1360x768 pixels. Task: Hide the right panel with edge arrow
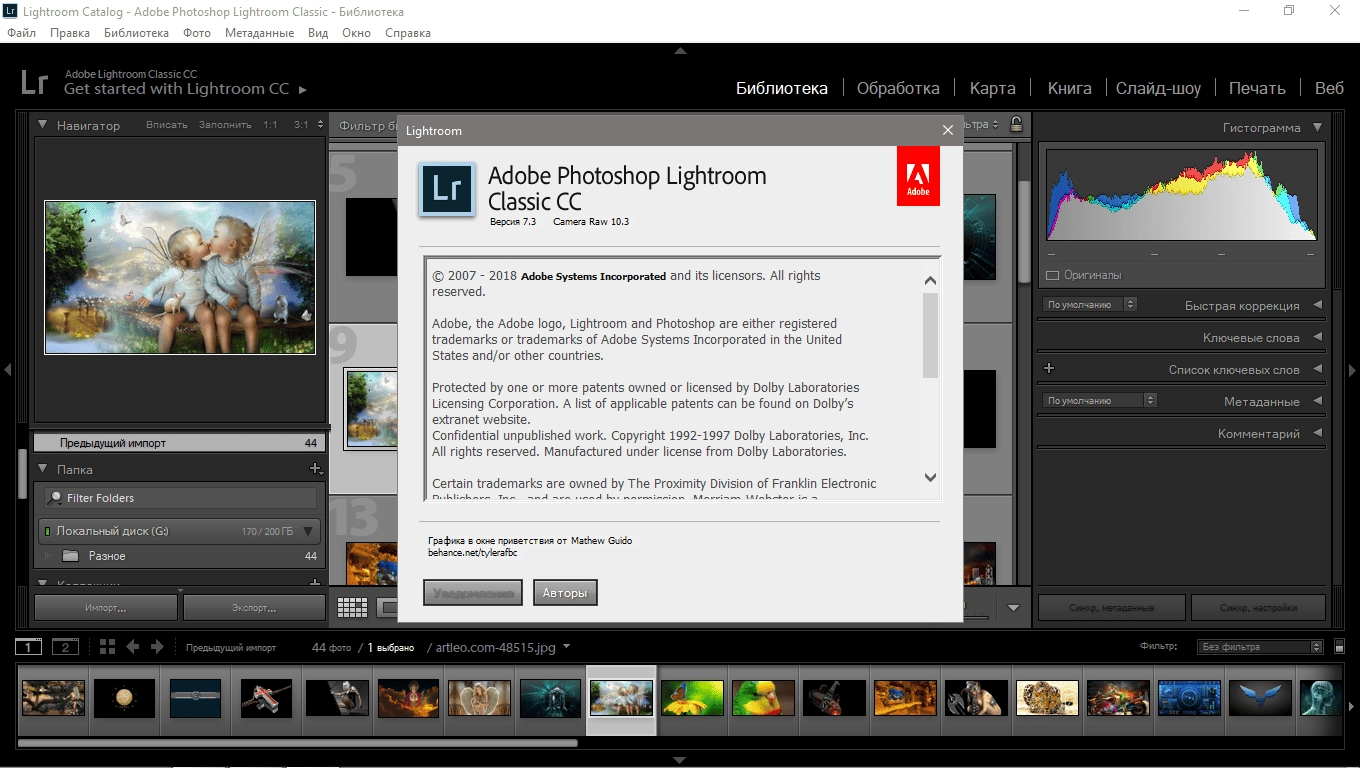pyautogui.click(x=1353, y=370)
